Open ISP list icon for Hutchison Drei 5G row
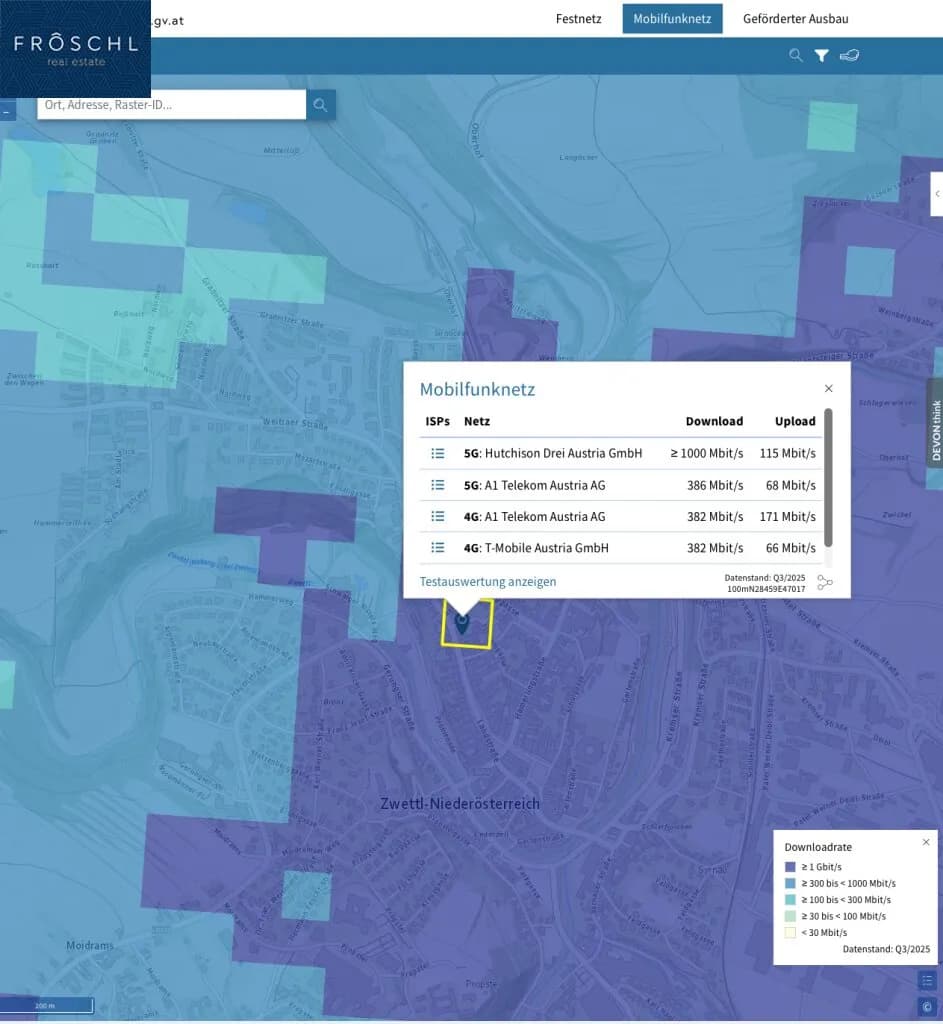The height and width of the screenshot is (1024, 943). 438,453
